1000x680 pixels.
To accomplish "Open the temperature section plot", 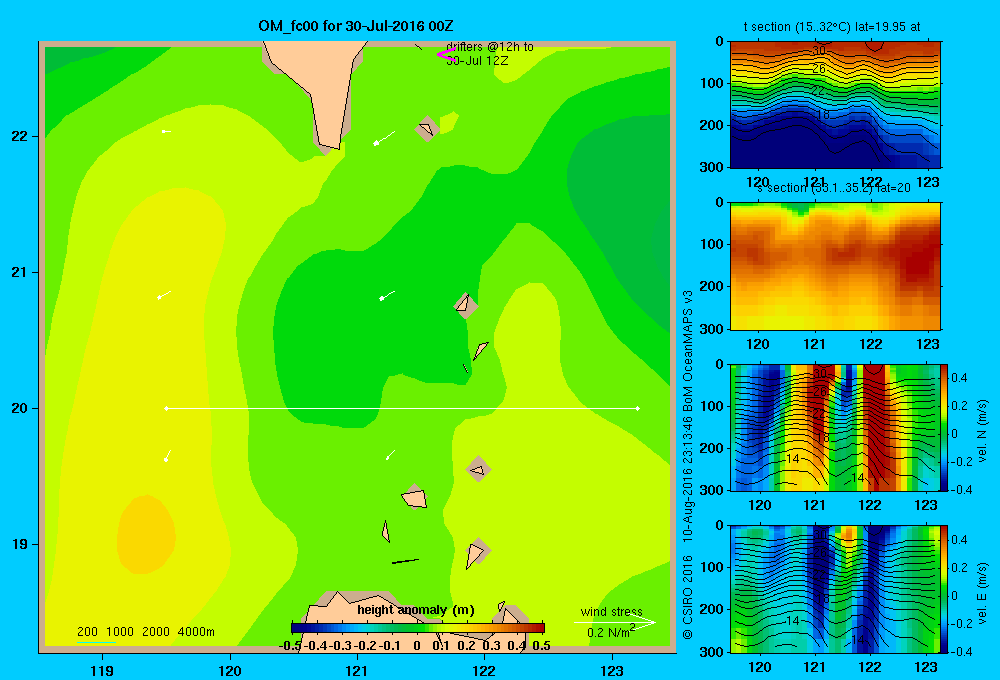I will (x=835, y=104).
